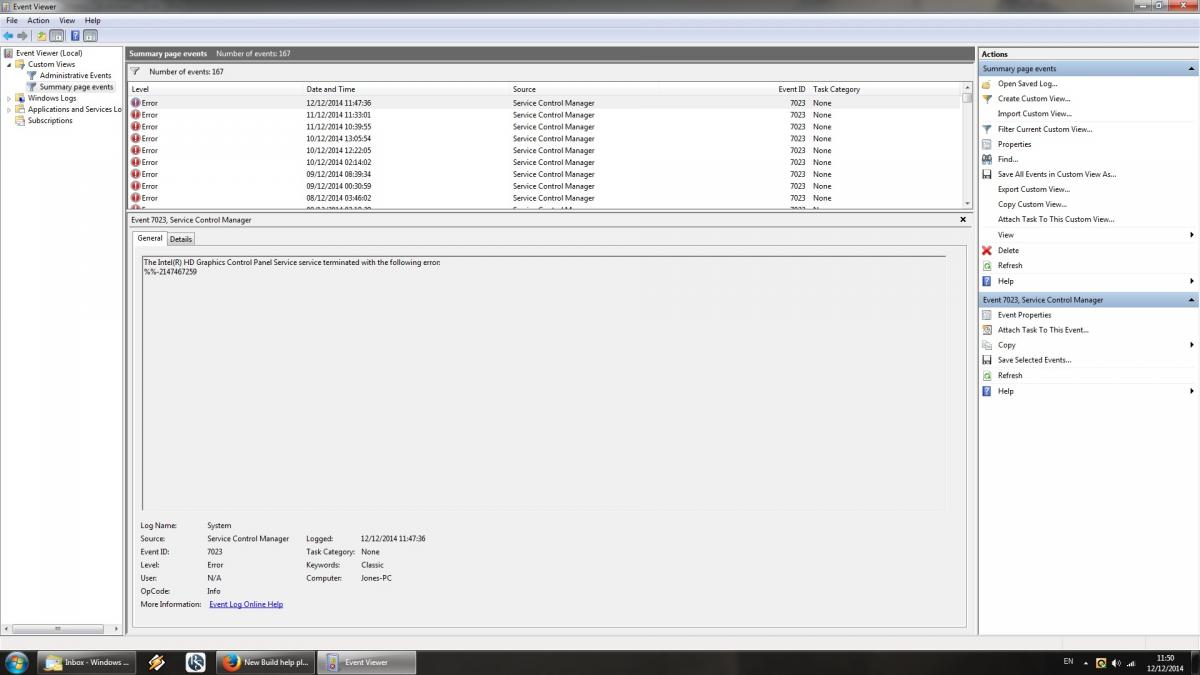This screenshot has width=1200, height=675.
Task: Select error event dated 08/12/2014 03:46:02
Action: (545, 198)
